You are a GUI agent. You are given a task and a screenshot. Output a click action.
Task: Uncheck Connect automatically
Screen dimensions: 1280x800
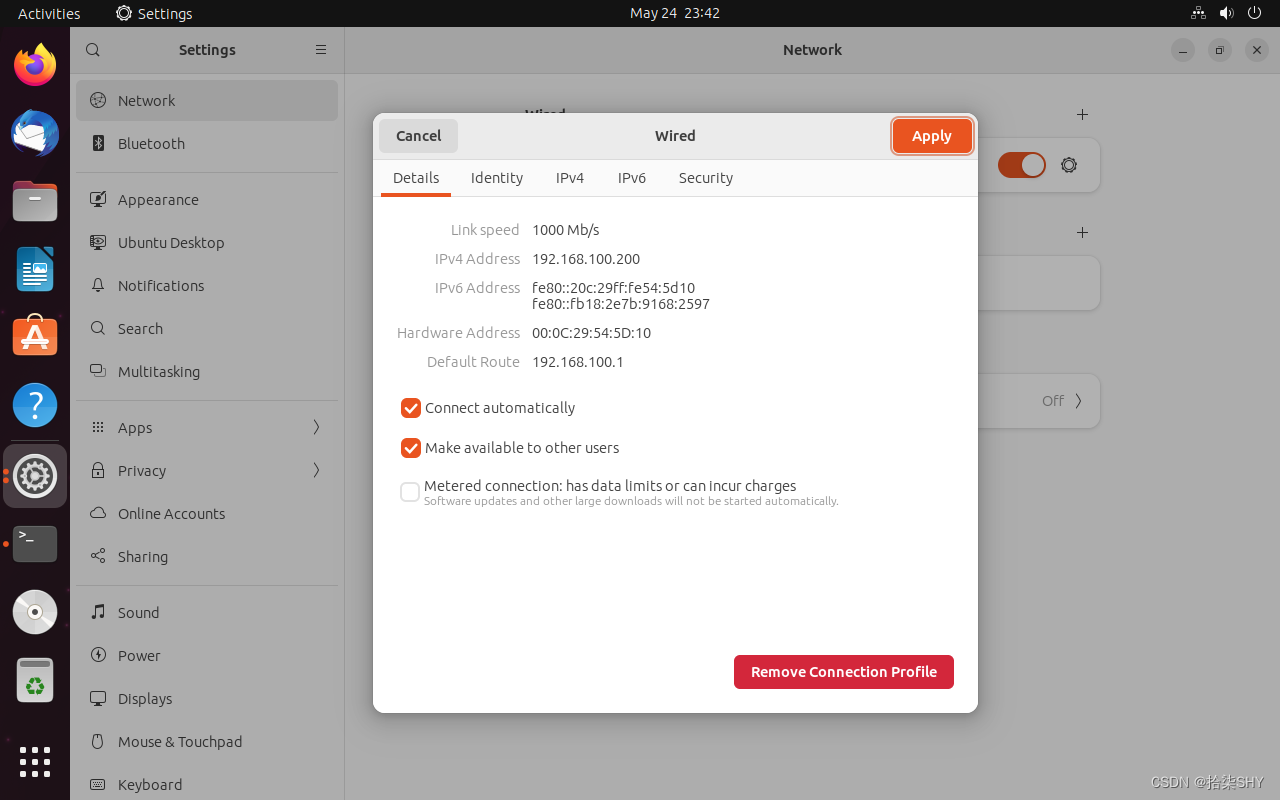coord(410,408)
